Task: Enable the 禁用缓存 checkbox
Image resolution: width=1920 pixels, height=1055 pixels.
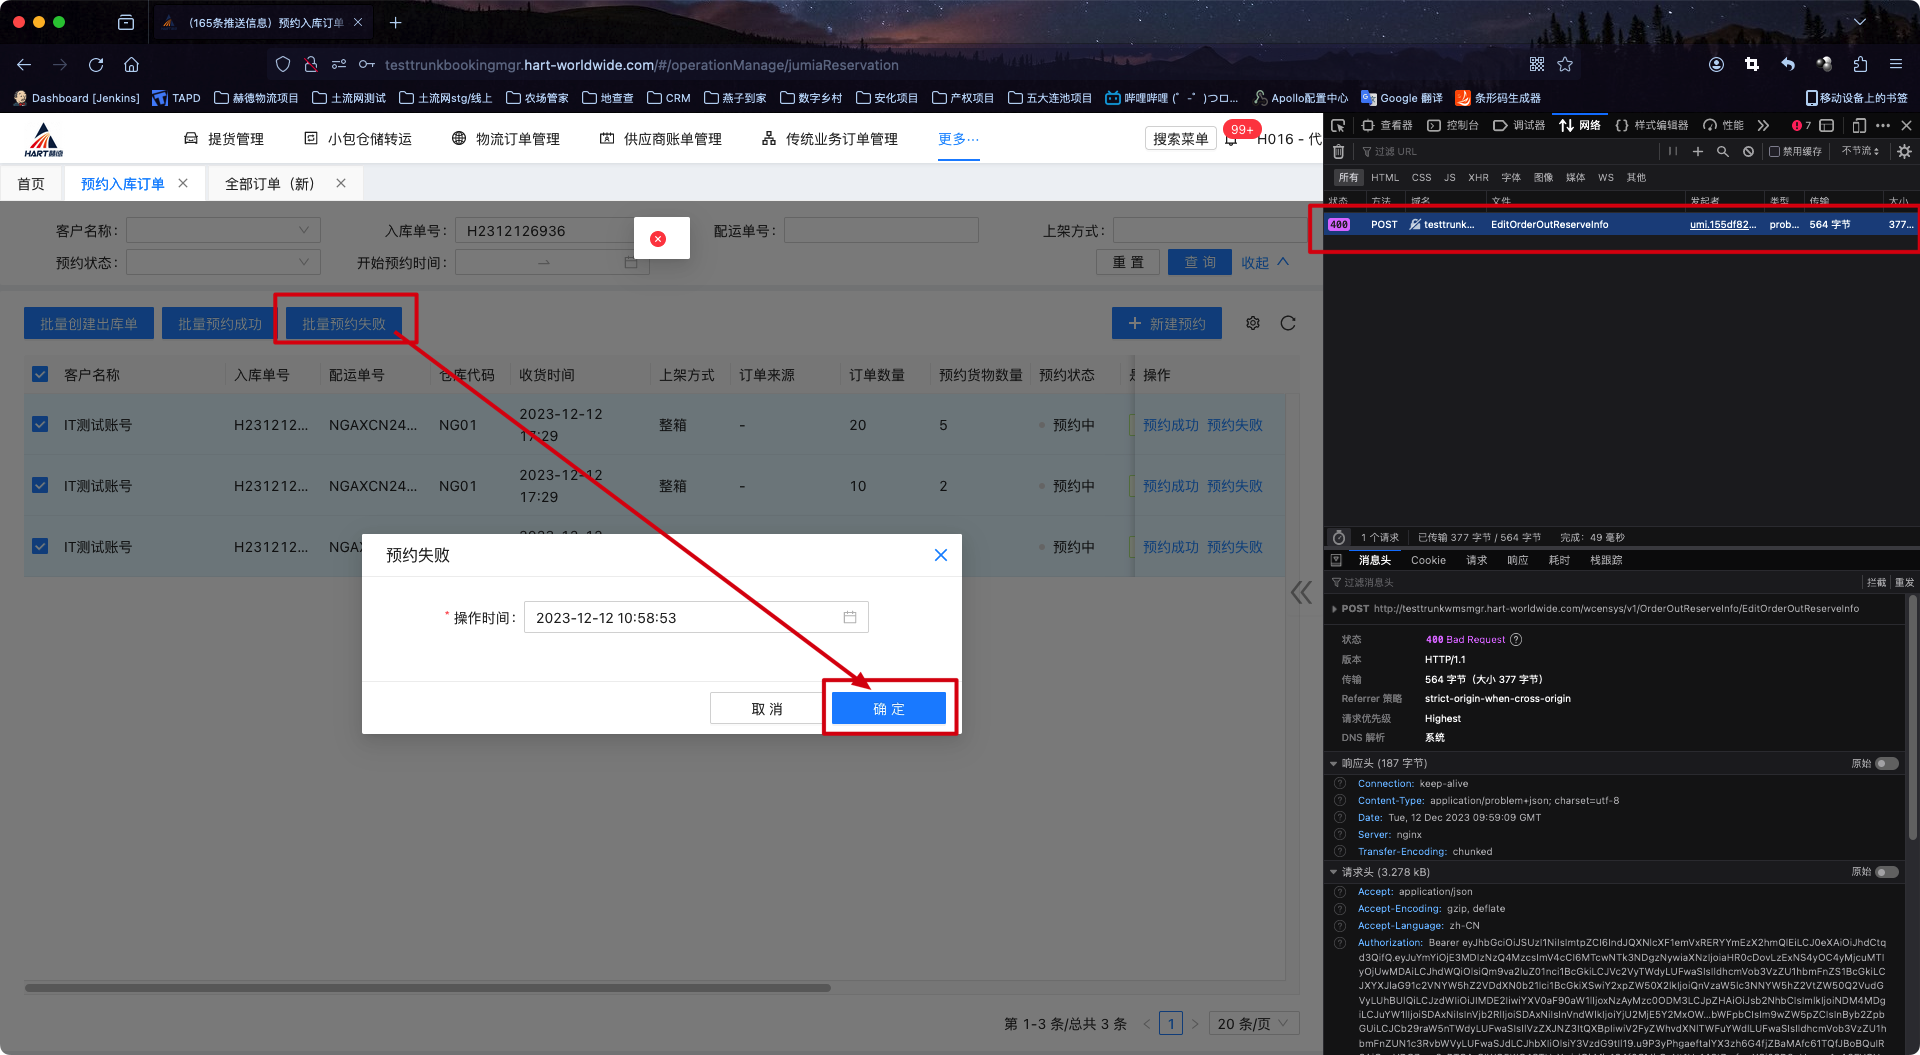Action: click(1774, 152)
